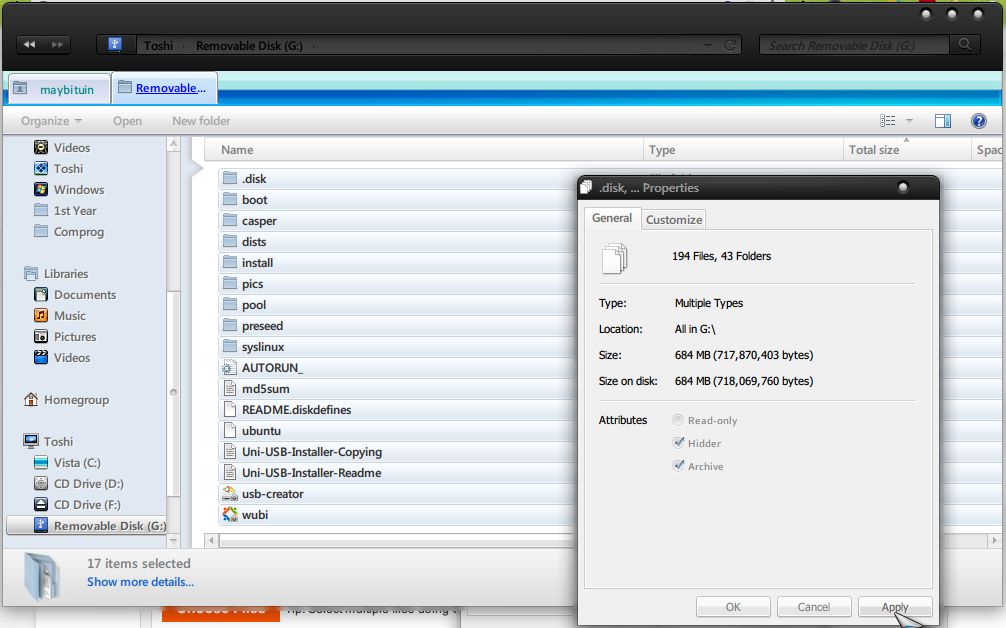This screenshot has width=1006, height=628.
Task: Toggle the Hidden attribute checkbox
Action: click(678, 443)
